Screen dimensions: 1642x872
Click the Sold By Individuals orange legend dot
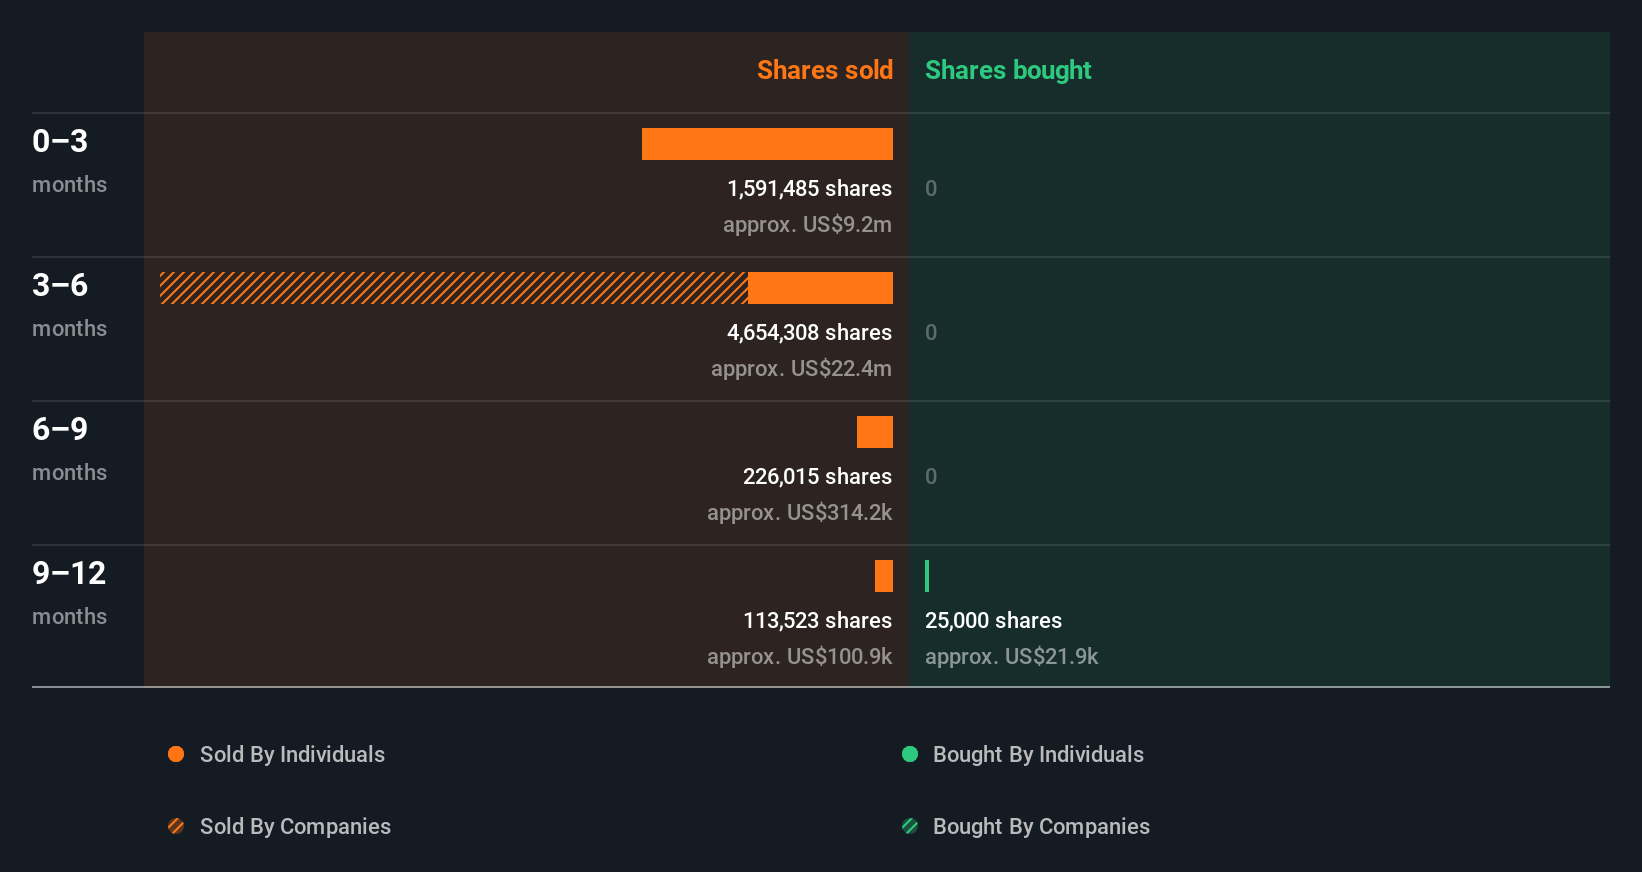point(176,754)
